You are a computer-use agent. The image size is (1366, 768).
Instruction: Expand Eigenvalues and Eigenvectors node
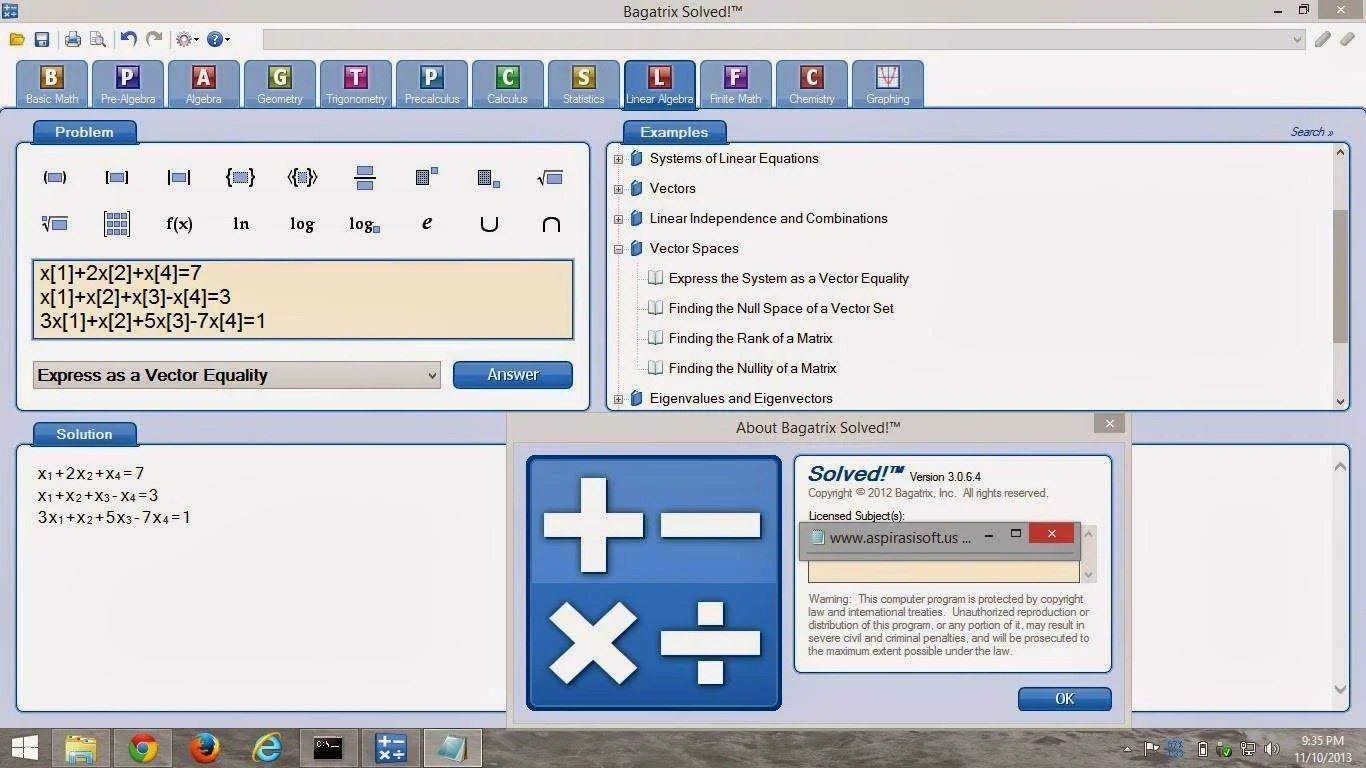pyautogui.click(x=618, y=399)
